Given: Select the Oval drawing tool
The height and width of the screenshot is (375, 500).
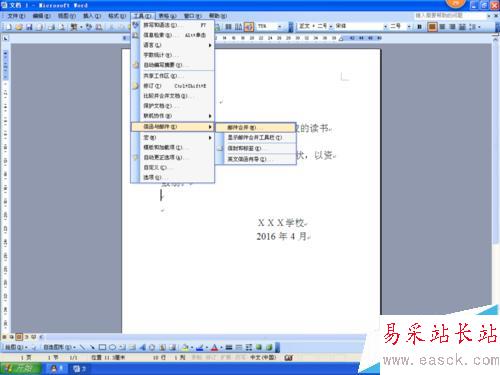Looking at the screenshot, I should pyautogui.click(x=112, y=347).
